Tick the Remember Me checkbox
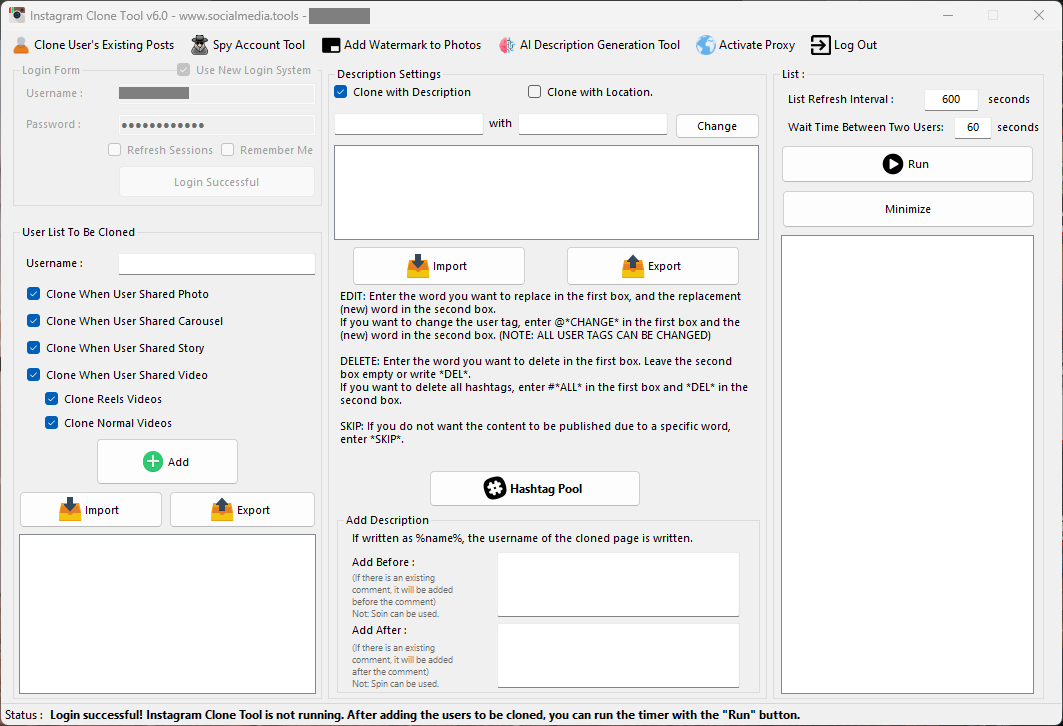The height and width of the screenshot is (726, 1063). pyautogui.click(x=228, y=150)
